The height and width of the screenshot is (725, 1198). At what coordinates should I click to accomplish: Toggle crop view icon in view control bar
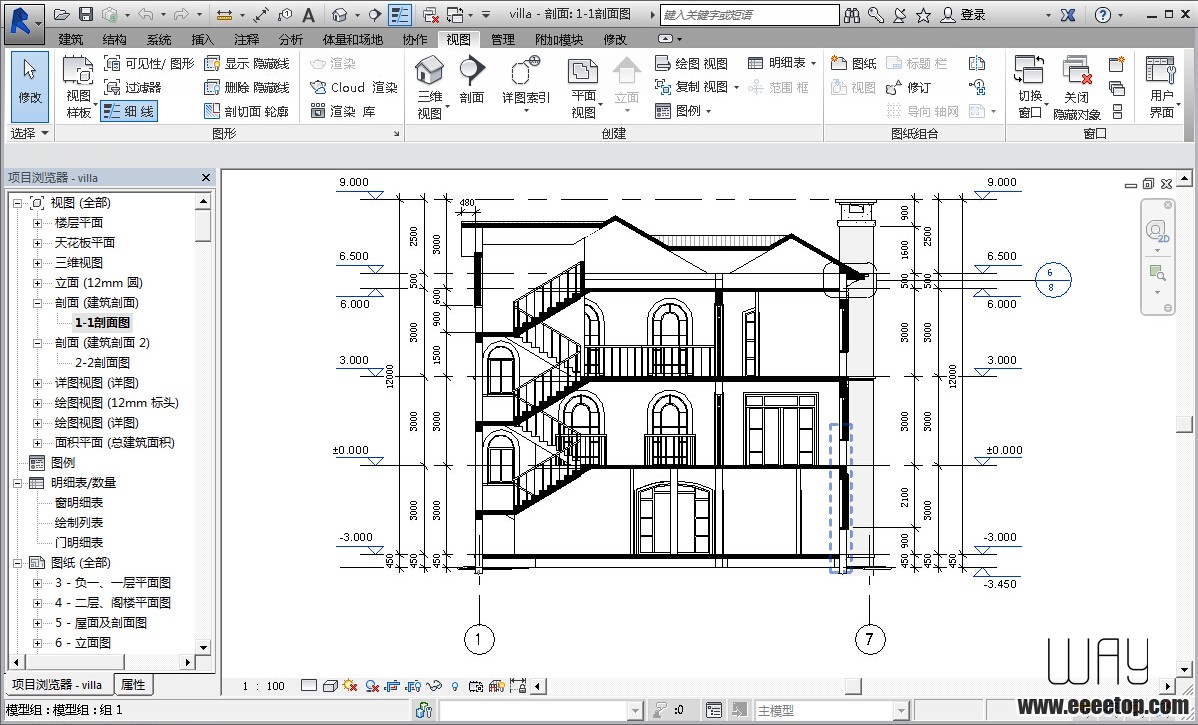(x=393, y=686)
